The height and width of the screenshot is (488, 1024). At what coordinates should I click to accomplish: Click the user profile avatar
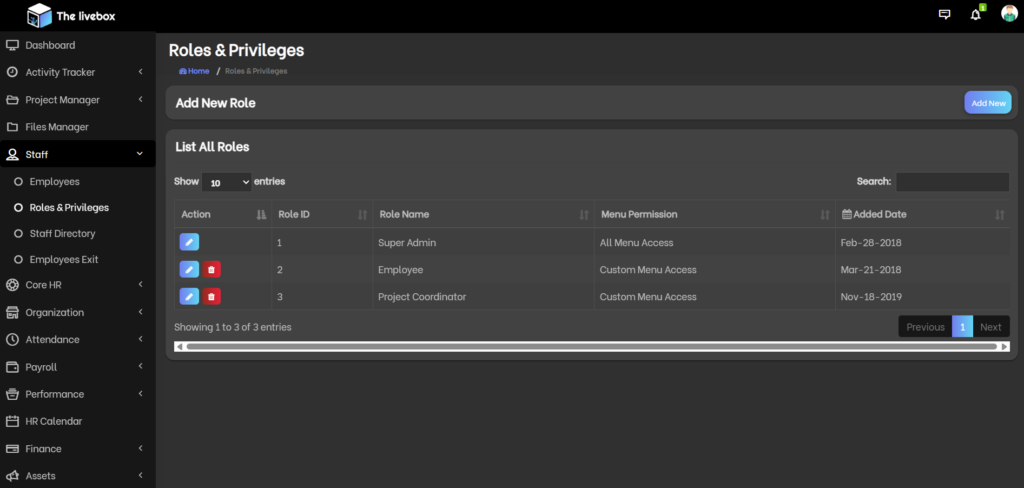click(1009, 14)
